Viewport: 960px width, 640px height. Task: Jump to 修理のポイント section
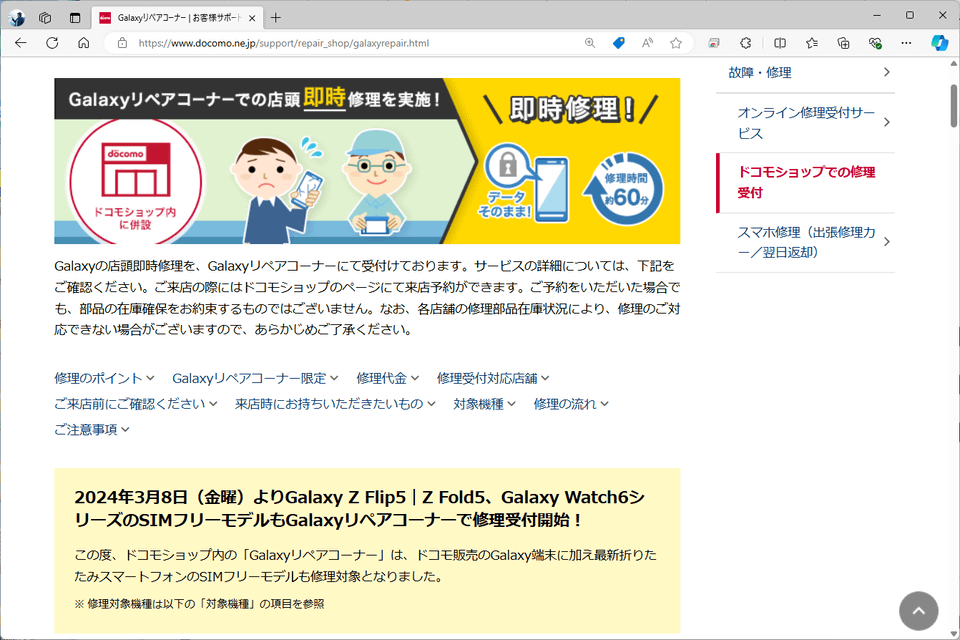(104, 378)
